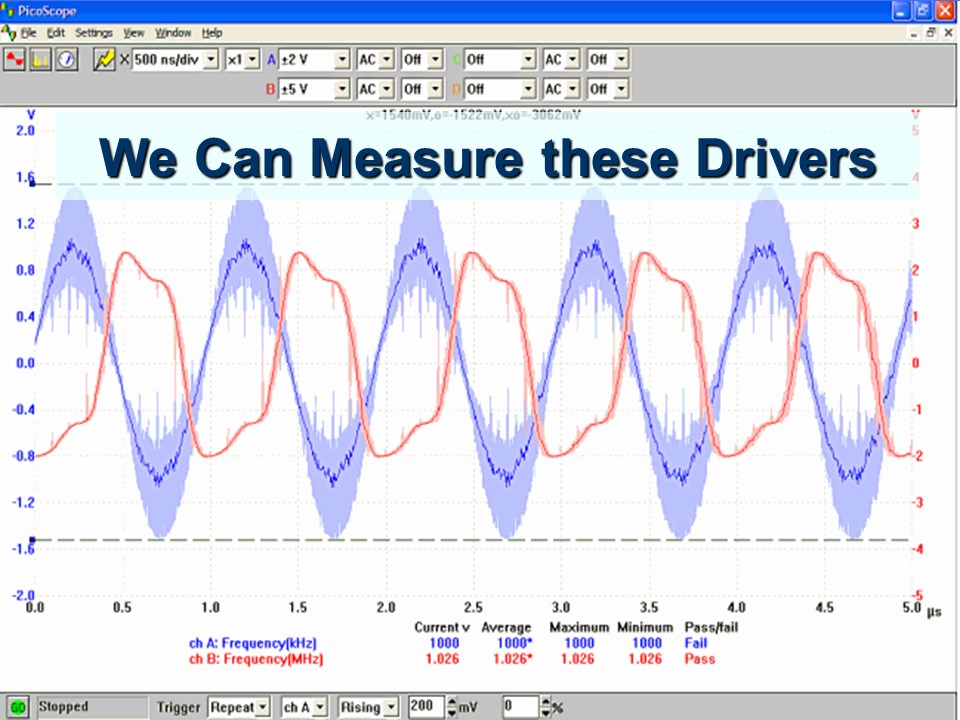Click the trigger level 200 mV field
This screenshot has width=960, height=720.
point(425,707)
